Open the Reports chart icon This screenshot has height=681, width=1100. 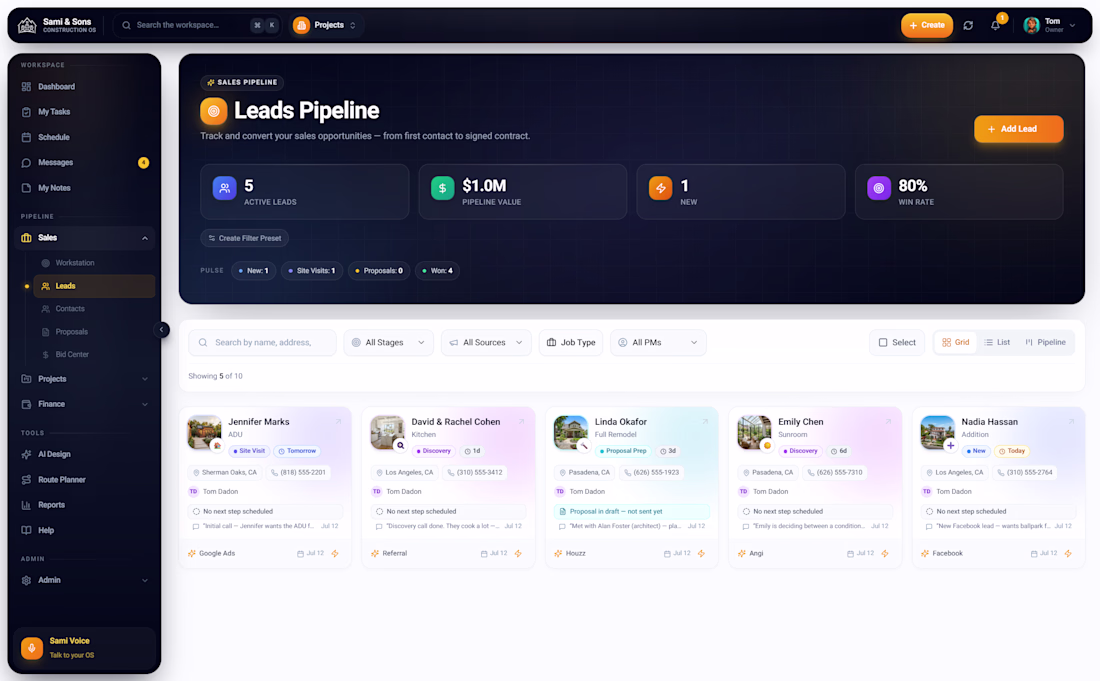click(27, 505)
